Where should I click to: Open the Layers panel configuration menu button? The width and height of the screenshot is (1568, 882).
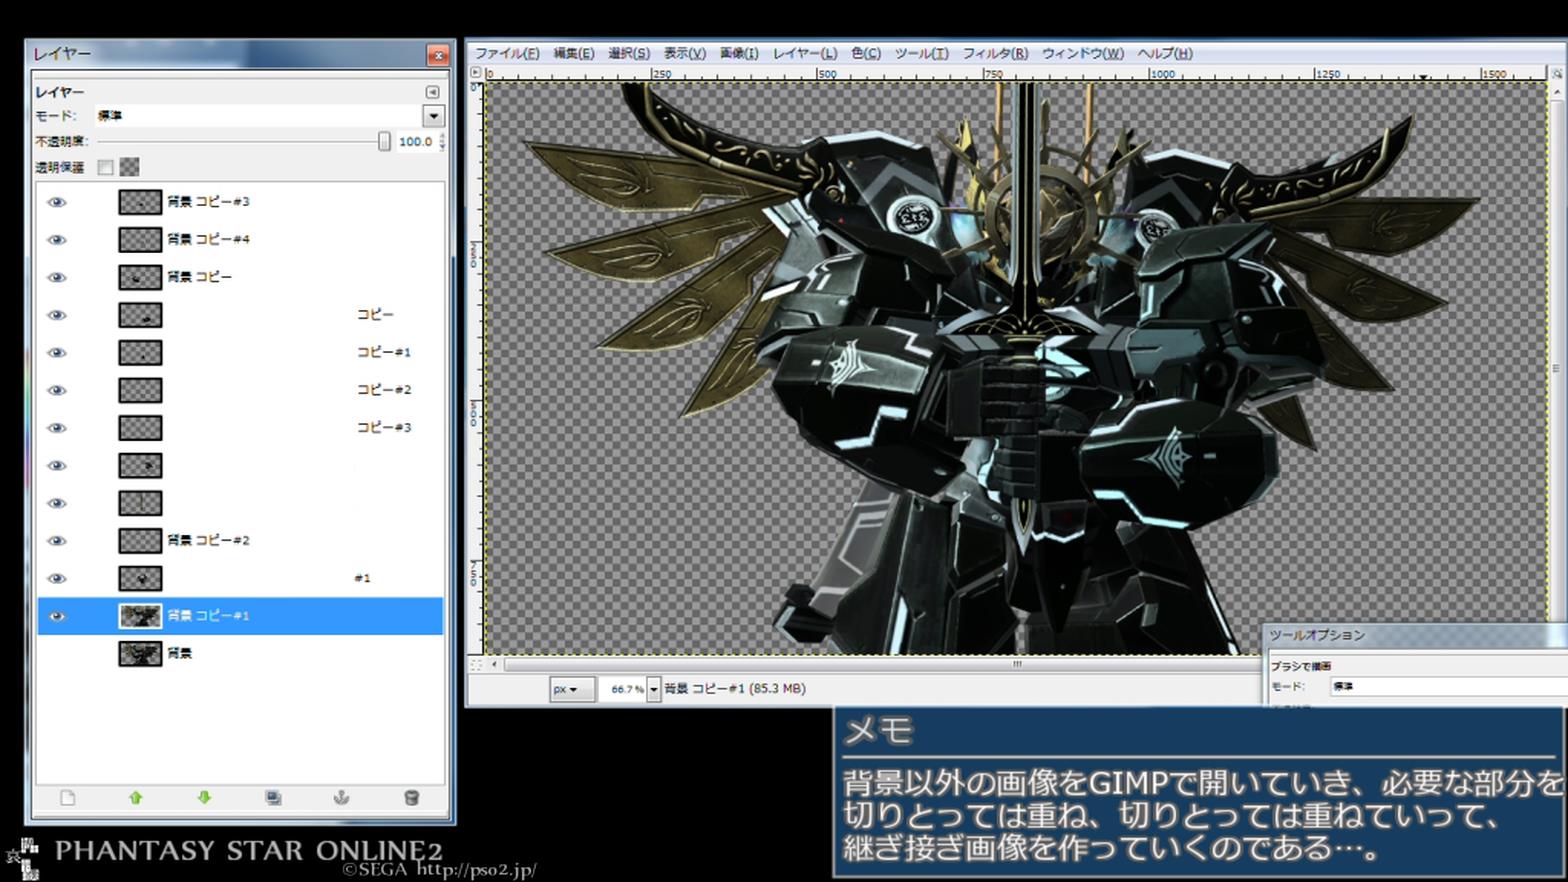[x=432, y=92]
